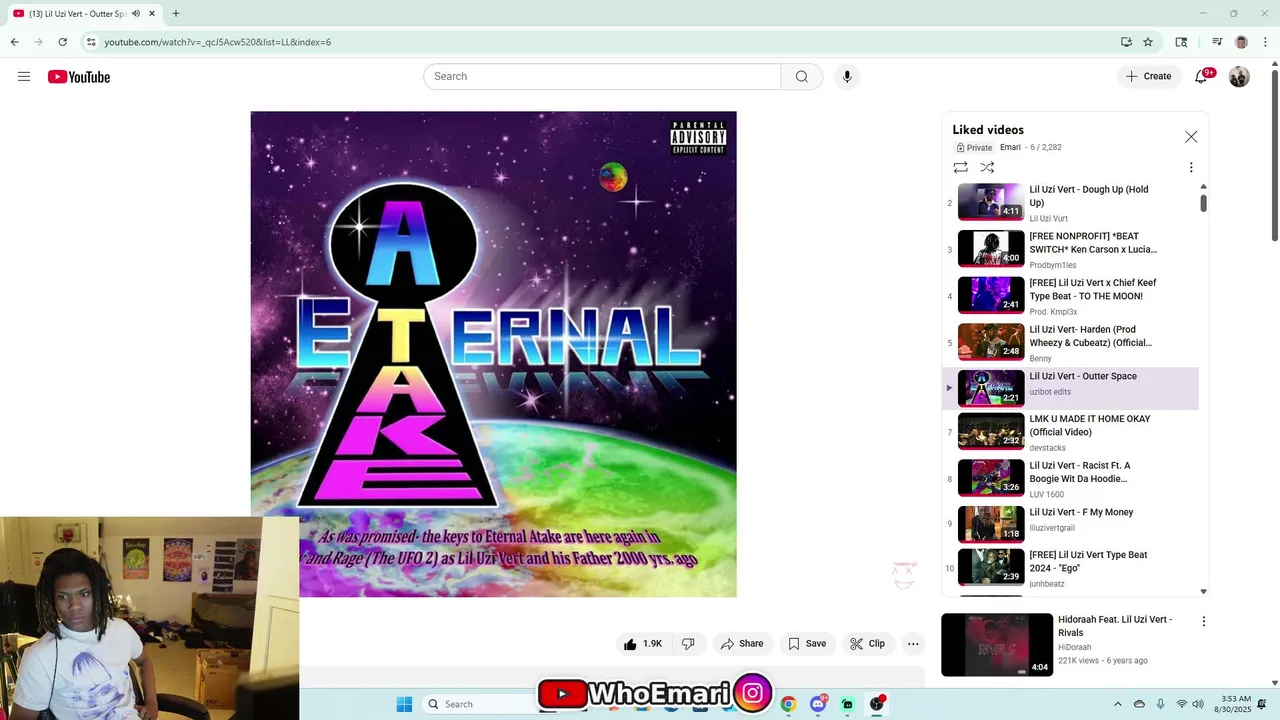Mute the tab's audio speaker icon

136,14
